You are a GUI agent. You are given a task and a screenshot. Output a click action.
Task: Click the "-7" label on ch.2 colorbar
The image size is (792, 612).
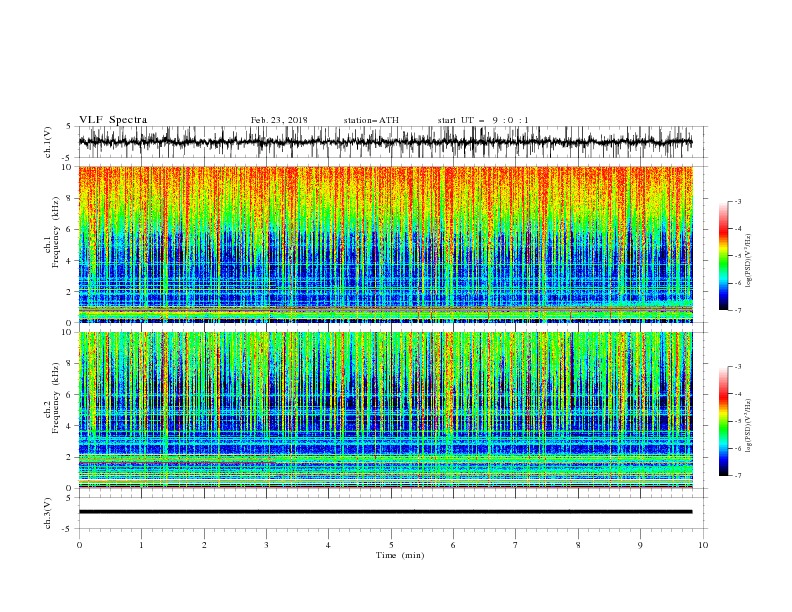[x=738, y=476]
